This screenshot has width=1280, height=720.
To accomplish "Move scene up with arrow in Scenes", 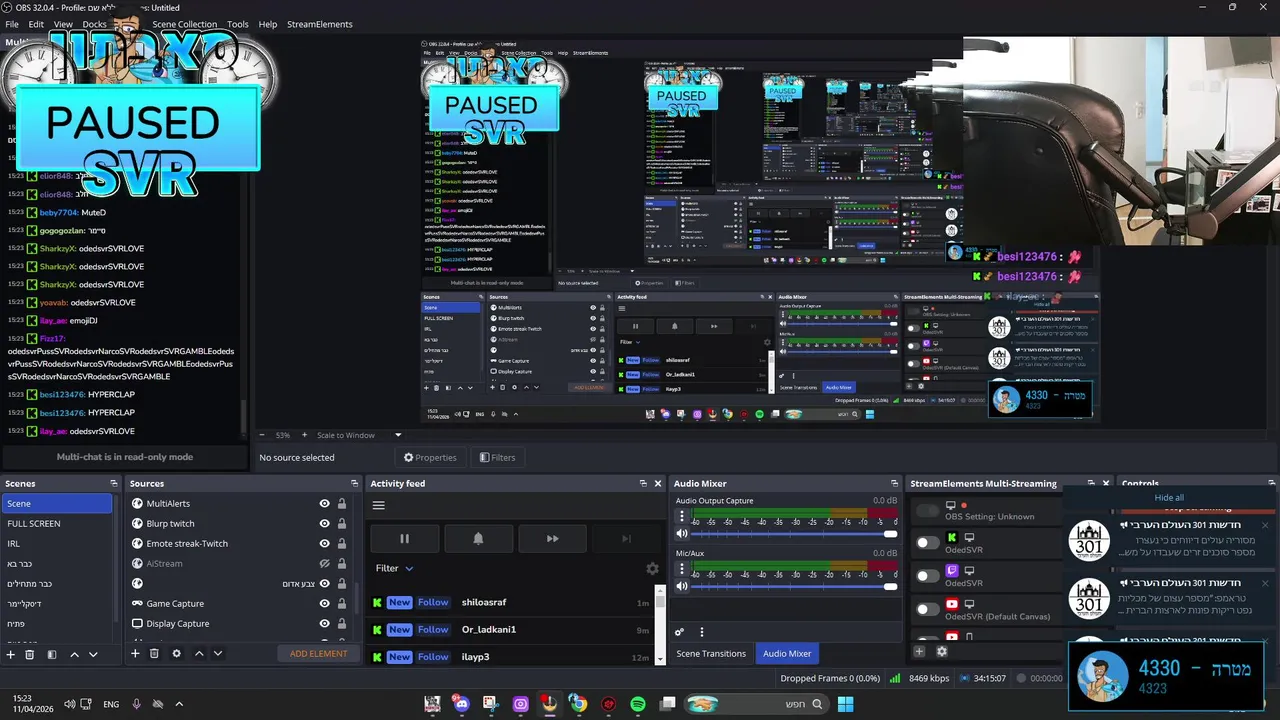I will [74, 654].
